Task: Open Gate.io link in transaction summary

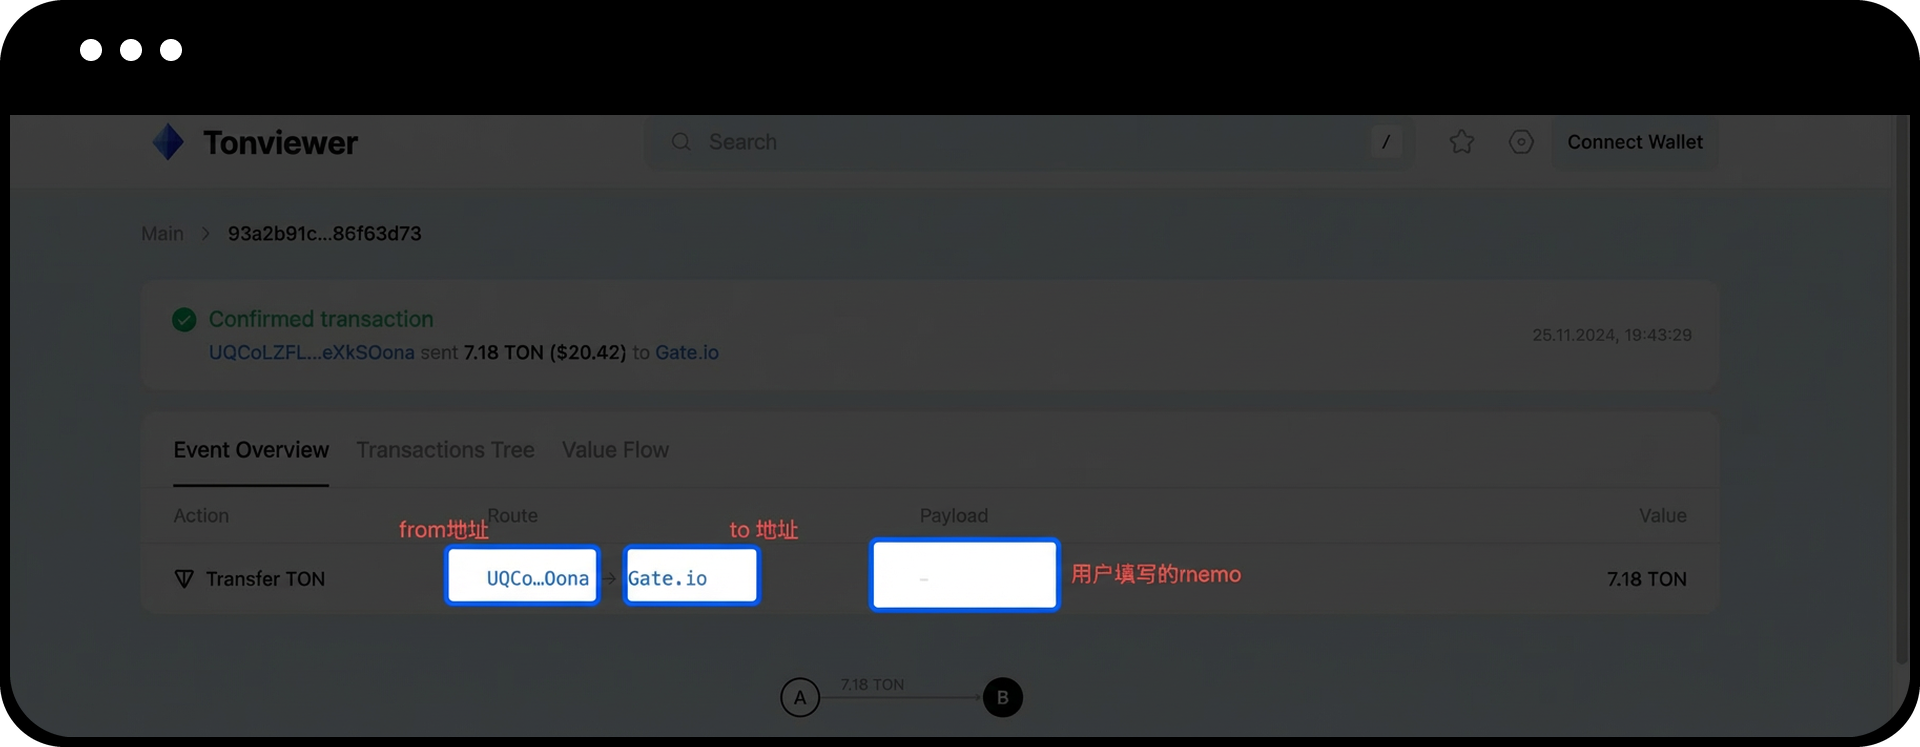Action: pos(687,353)
